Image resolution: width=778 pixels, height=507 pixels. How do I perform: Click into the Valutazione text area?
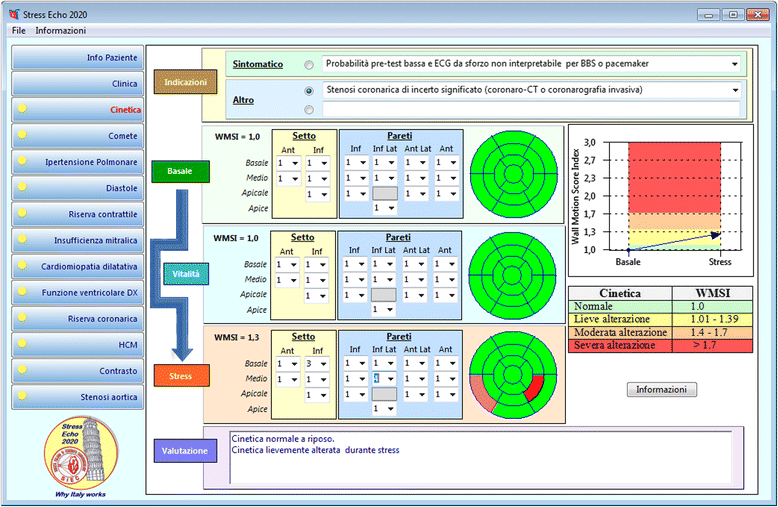[480, 460]
